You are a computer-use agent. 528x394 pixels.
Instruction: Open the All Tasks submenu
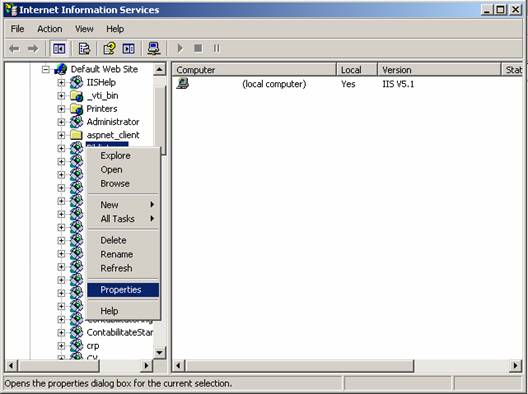point(123,219)
